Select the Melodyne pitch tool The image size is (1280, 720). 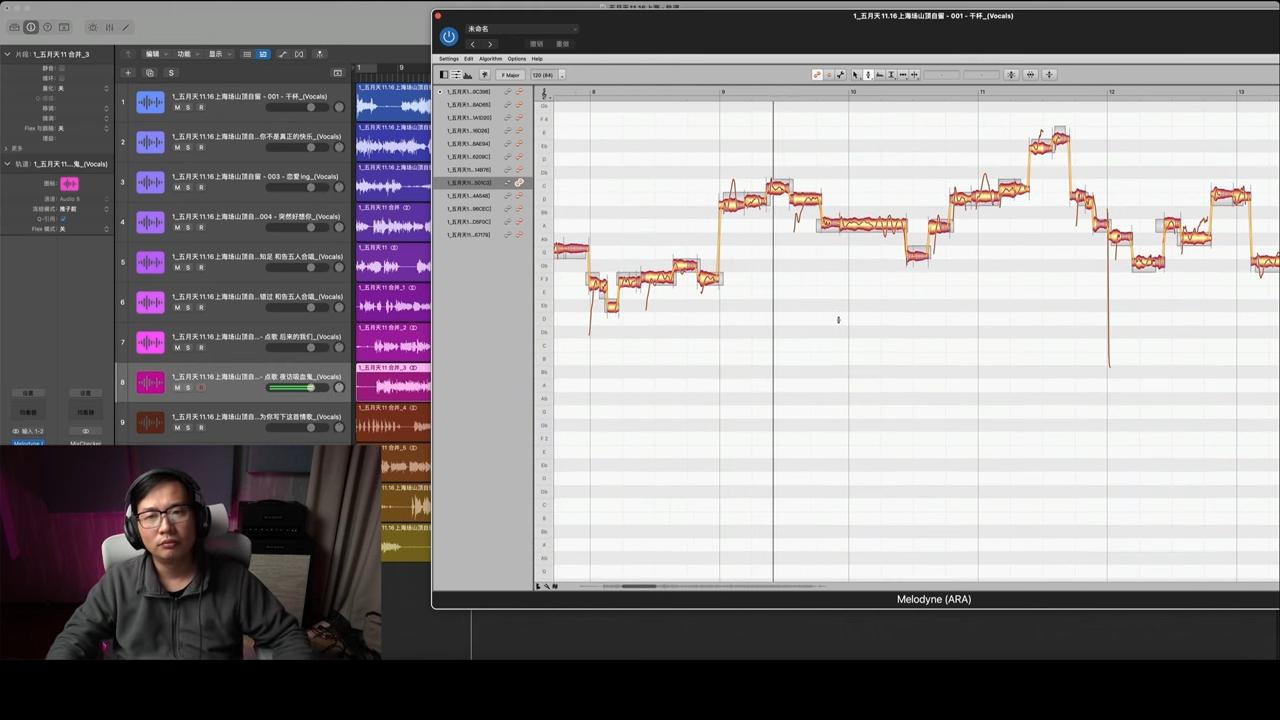(x=867, y=75)
